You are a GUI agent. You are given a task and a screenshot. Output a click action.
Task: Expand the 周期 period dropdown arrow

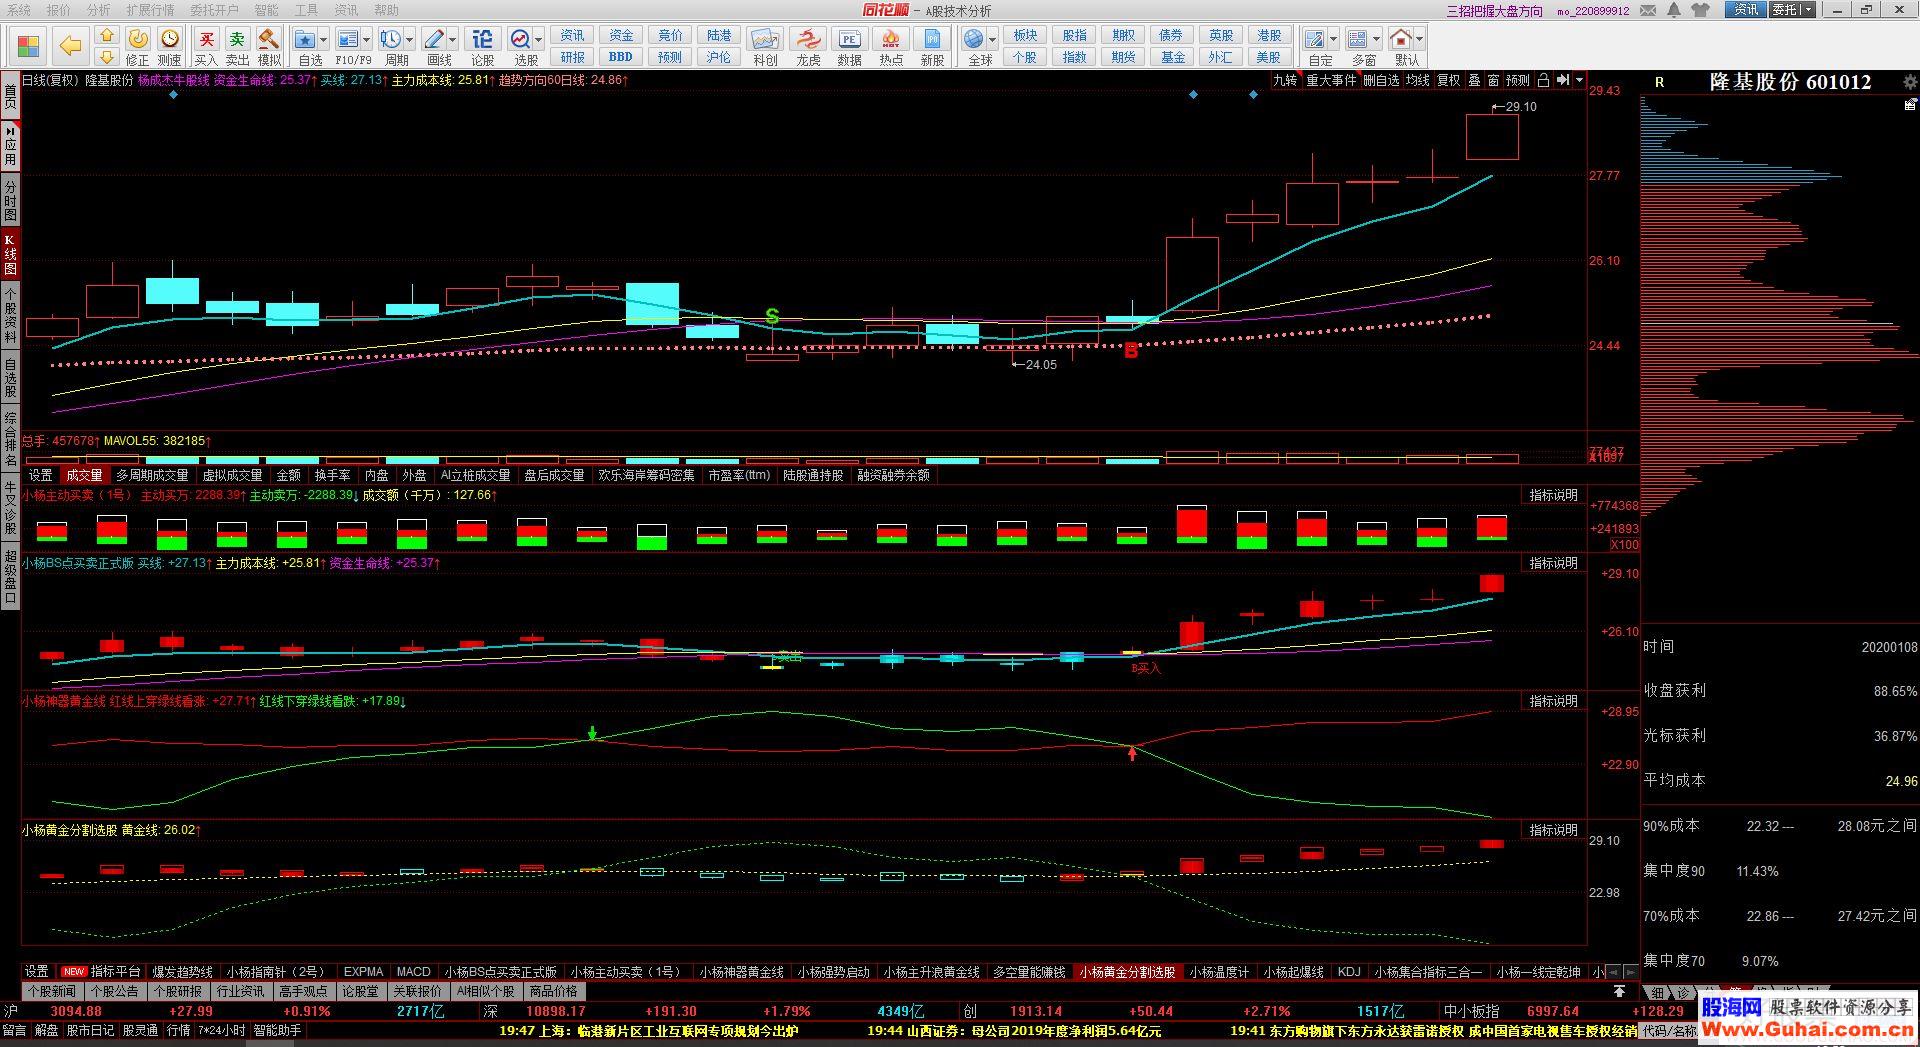coord(411,40)
